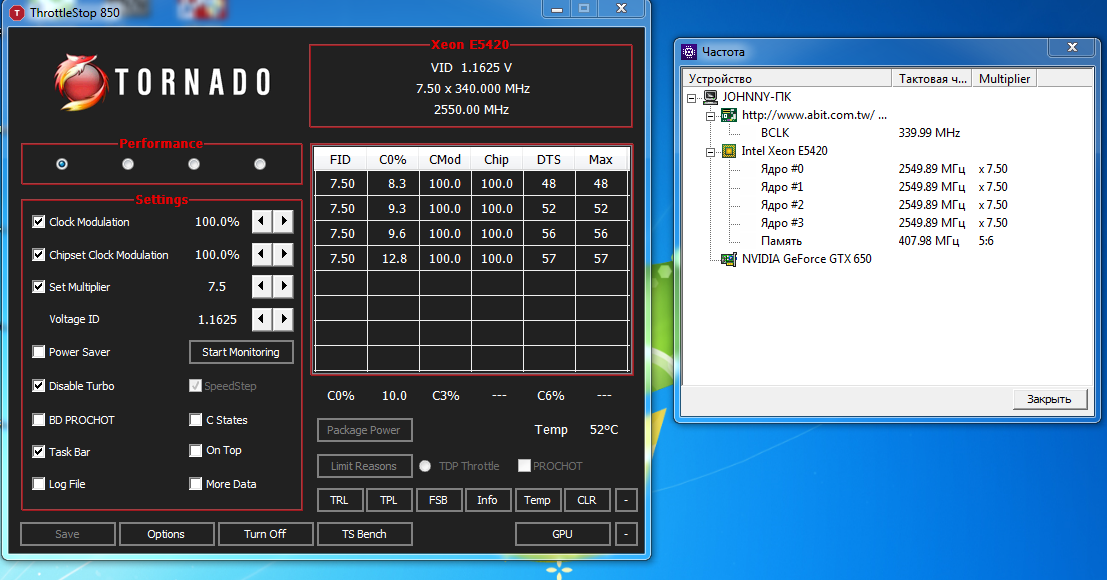Select Ядро #2 row
Image resolution: width=1107 pixels, height=580 pixels.
coord(782,205)
